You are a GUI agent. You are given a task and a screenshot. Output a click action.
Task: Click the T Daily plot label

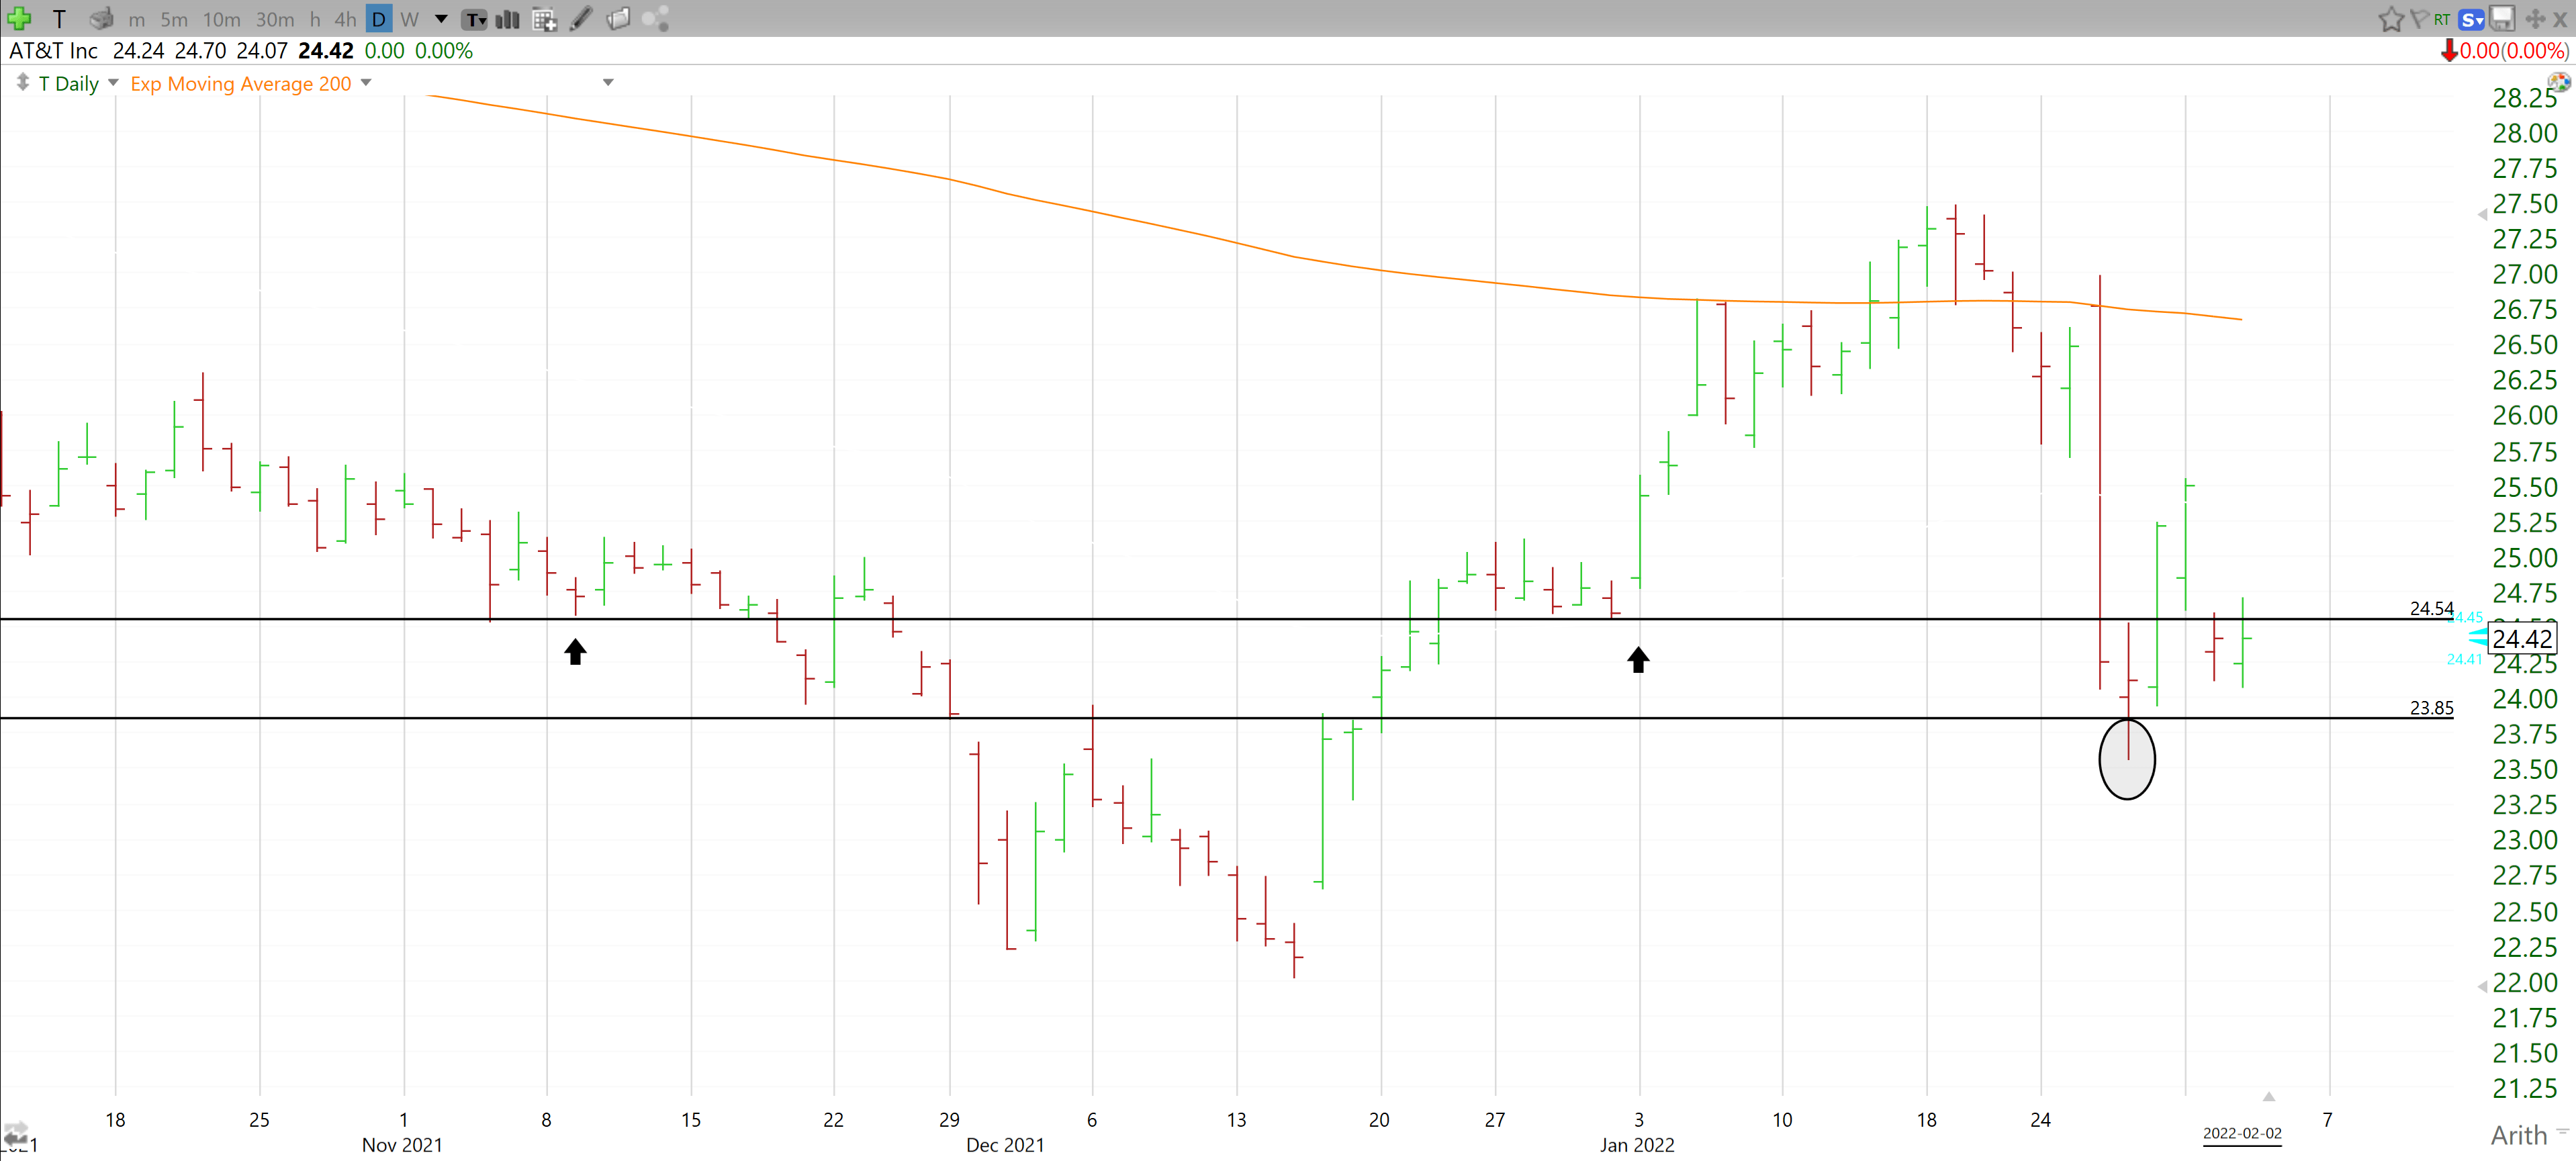[68, 84]
